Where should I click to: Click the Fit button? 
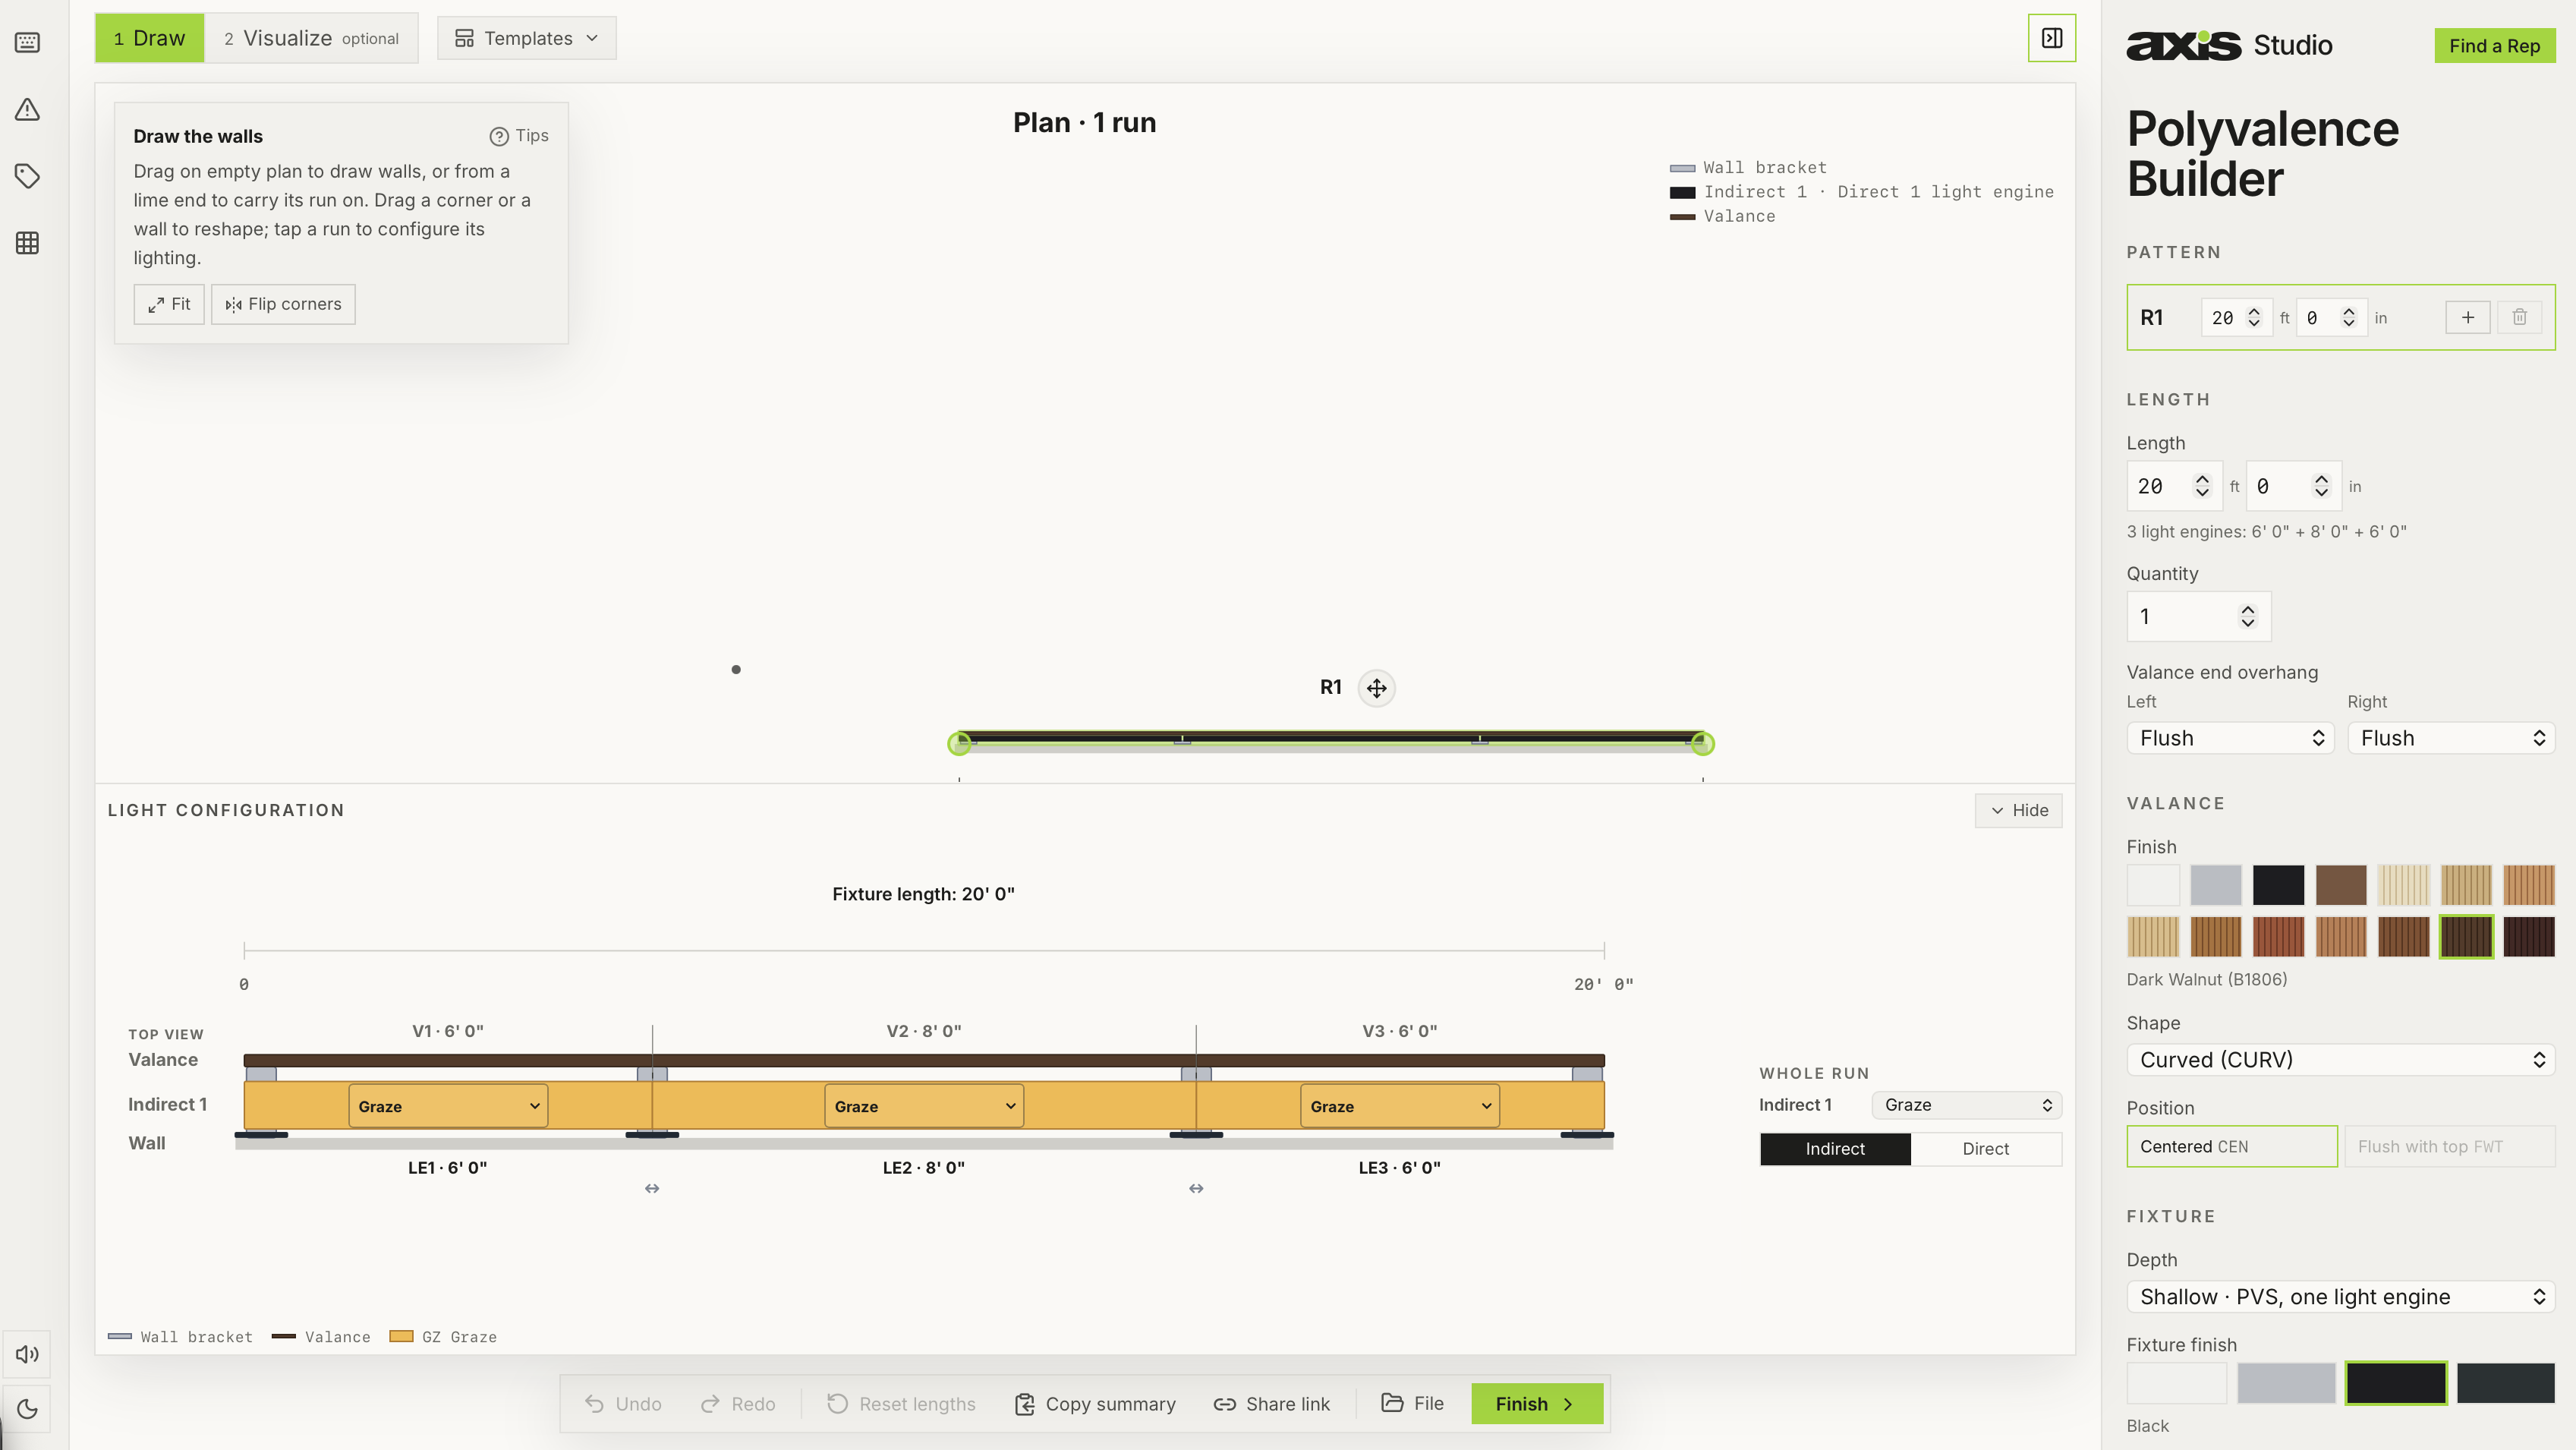169,304
